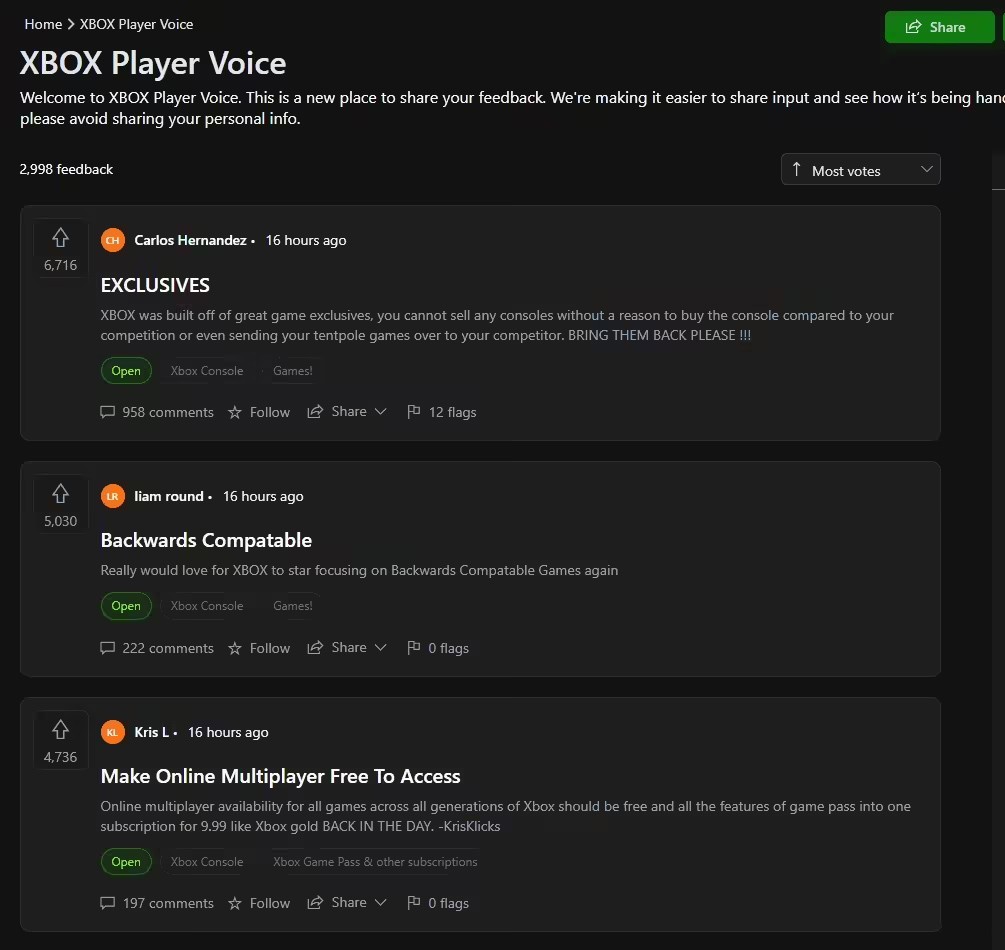This screenshot has height=950, width=1005.
Task: Click the green Share button at top
Action: tap(939, 27)
